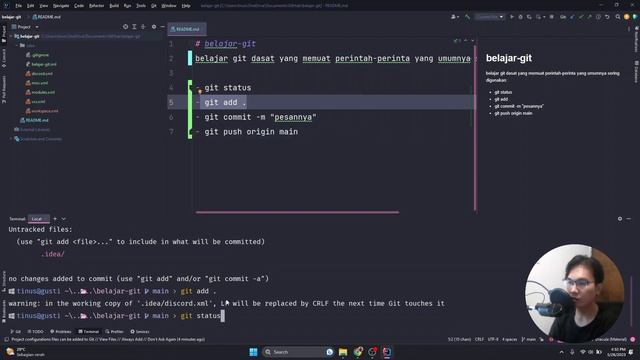The width and height of the screenshot is (640, 360).
Task: Select README.md in project tree
Action: 34,120
